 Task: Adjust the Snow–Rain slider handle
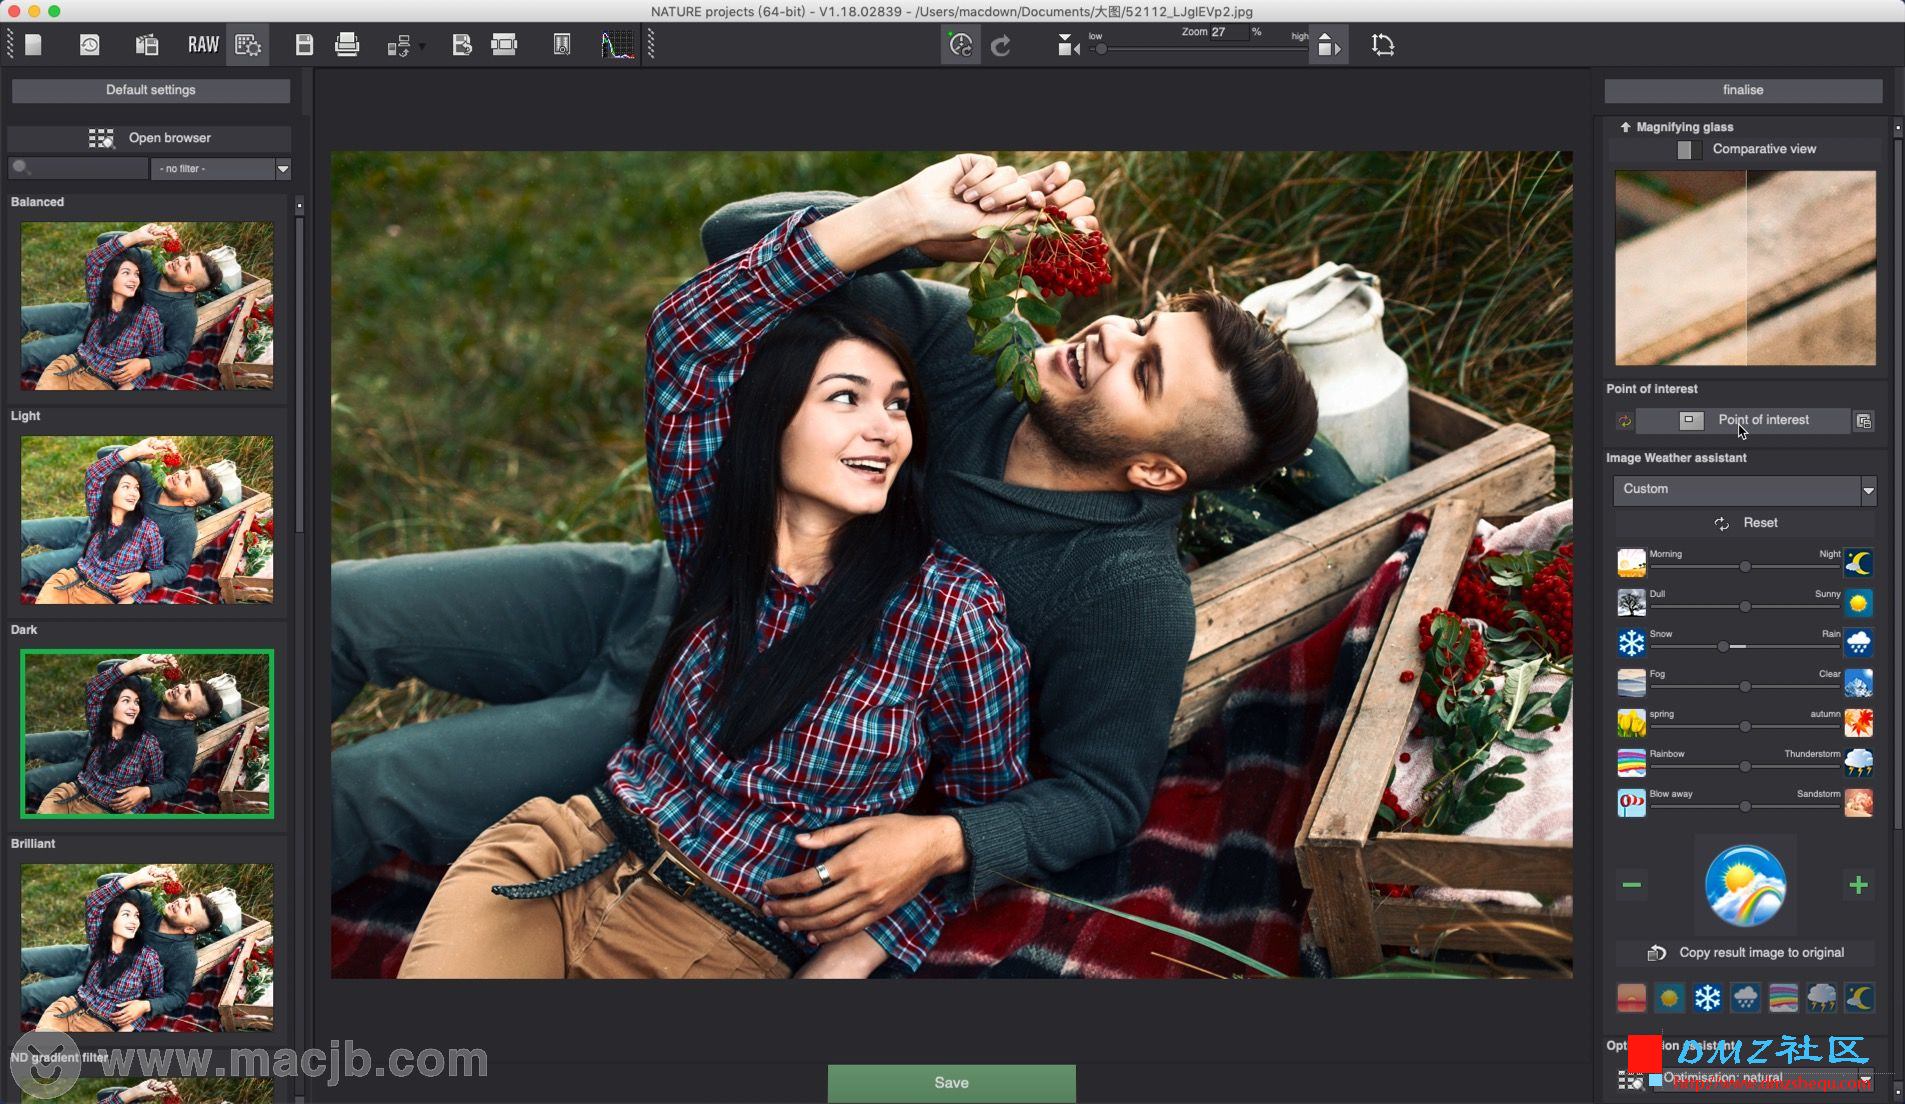coord(1723,647)
